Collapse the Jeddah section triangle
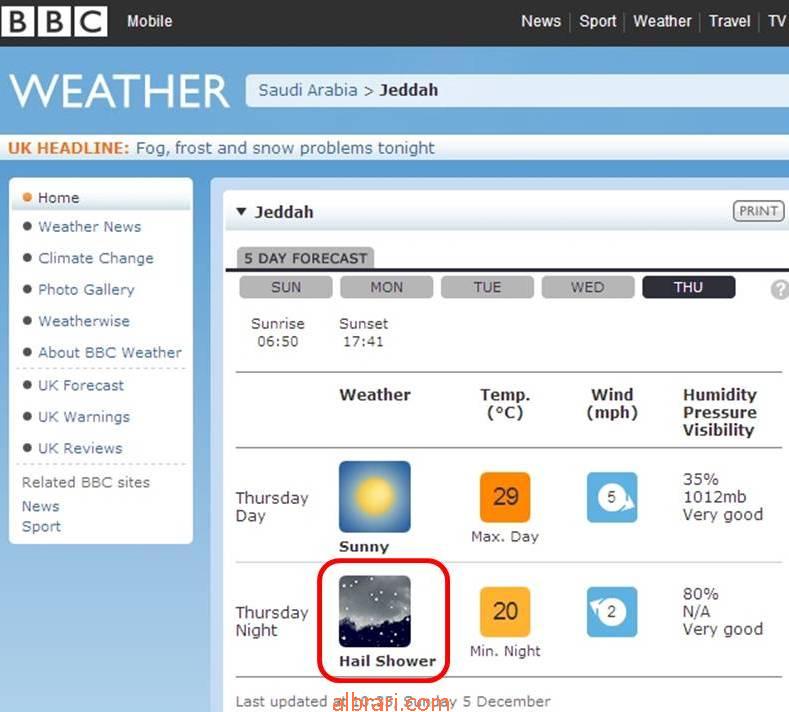This screenshot has height=712, width=789. pyautogui.click(x=241, y=211)
